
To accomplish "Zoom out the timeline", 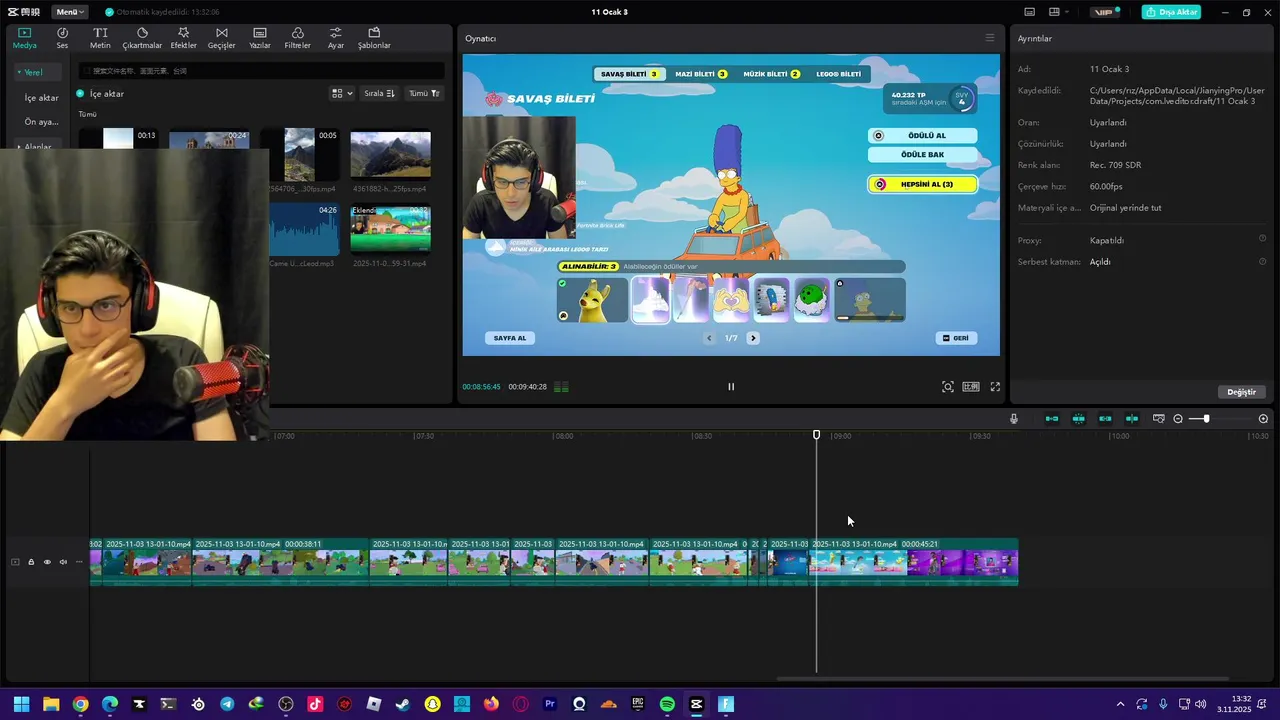I will 1178,419.
